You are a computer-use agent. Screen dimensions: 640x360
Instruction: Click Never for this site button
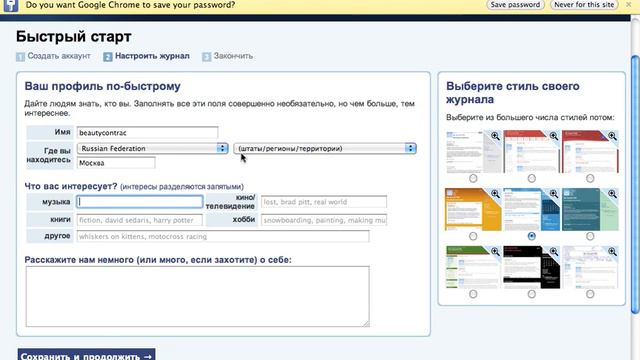(584, 5)
